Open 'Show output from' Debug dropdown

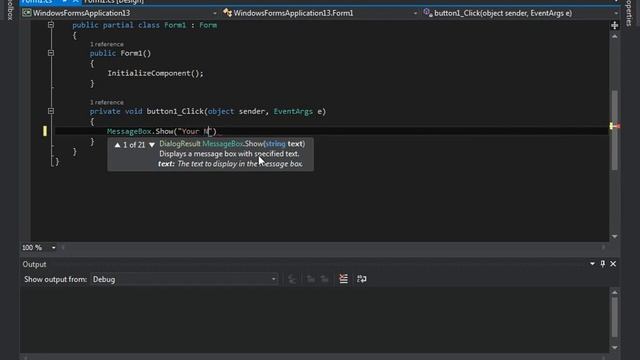coord(184,279)
